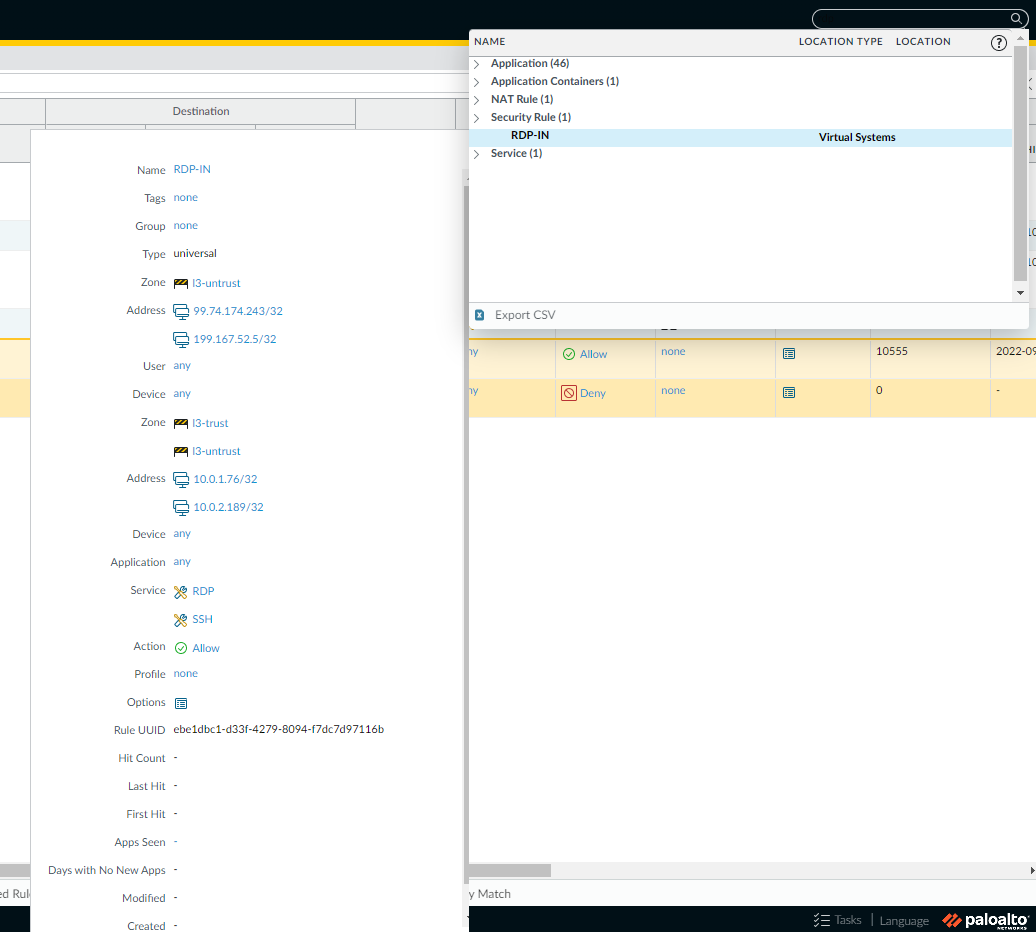Click the Language button in footer
The width and height of the screenshot is (1036, 932).
pyautogui.click(x=903, y=920)
